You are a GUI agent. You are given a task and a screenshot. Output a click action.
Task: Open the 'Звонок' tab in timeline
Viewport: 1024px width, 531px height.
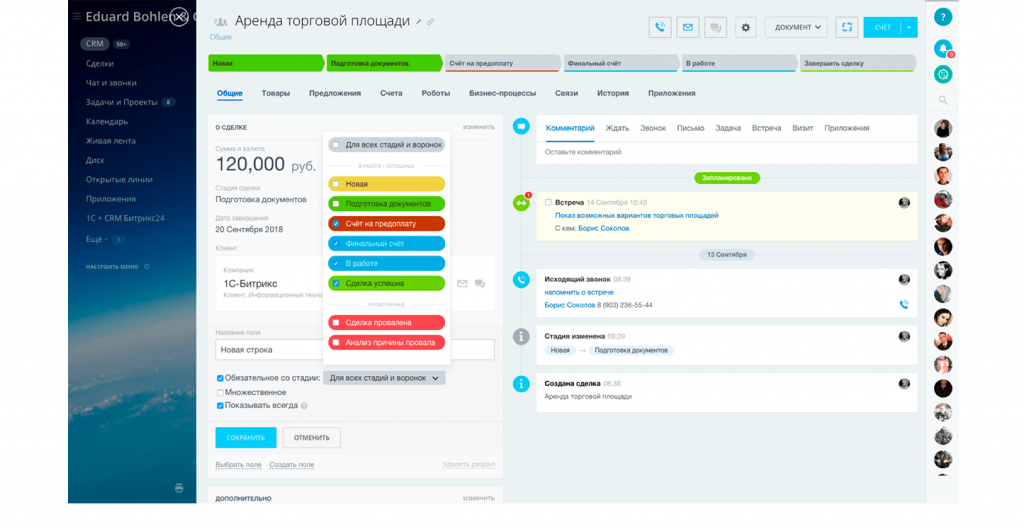pyautogui.click(x=652, y=128)
